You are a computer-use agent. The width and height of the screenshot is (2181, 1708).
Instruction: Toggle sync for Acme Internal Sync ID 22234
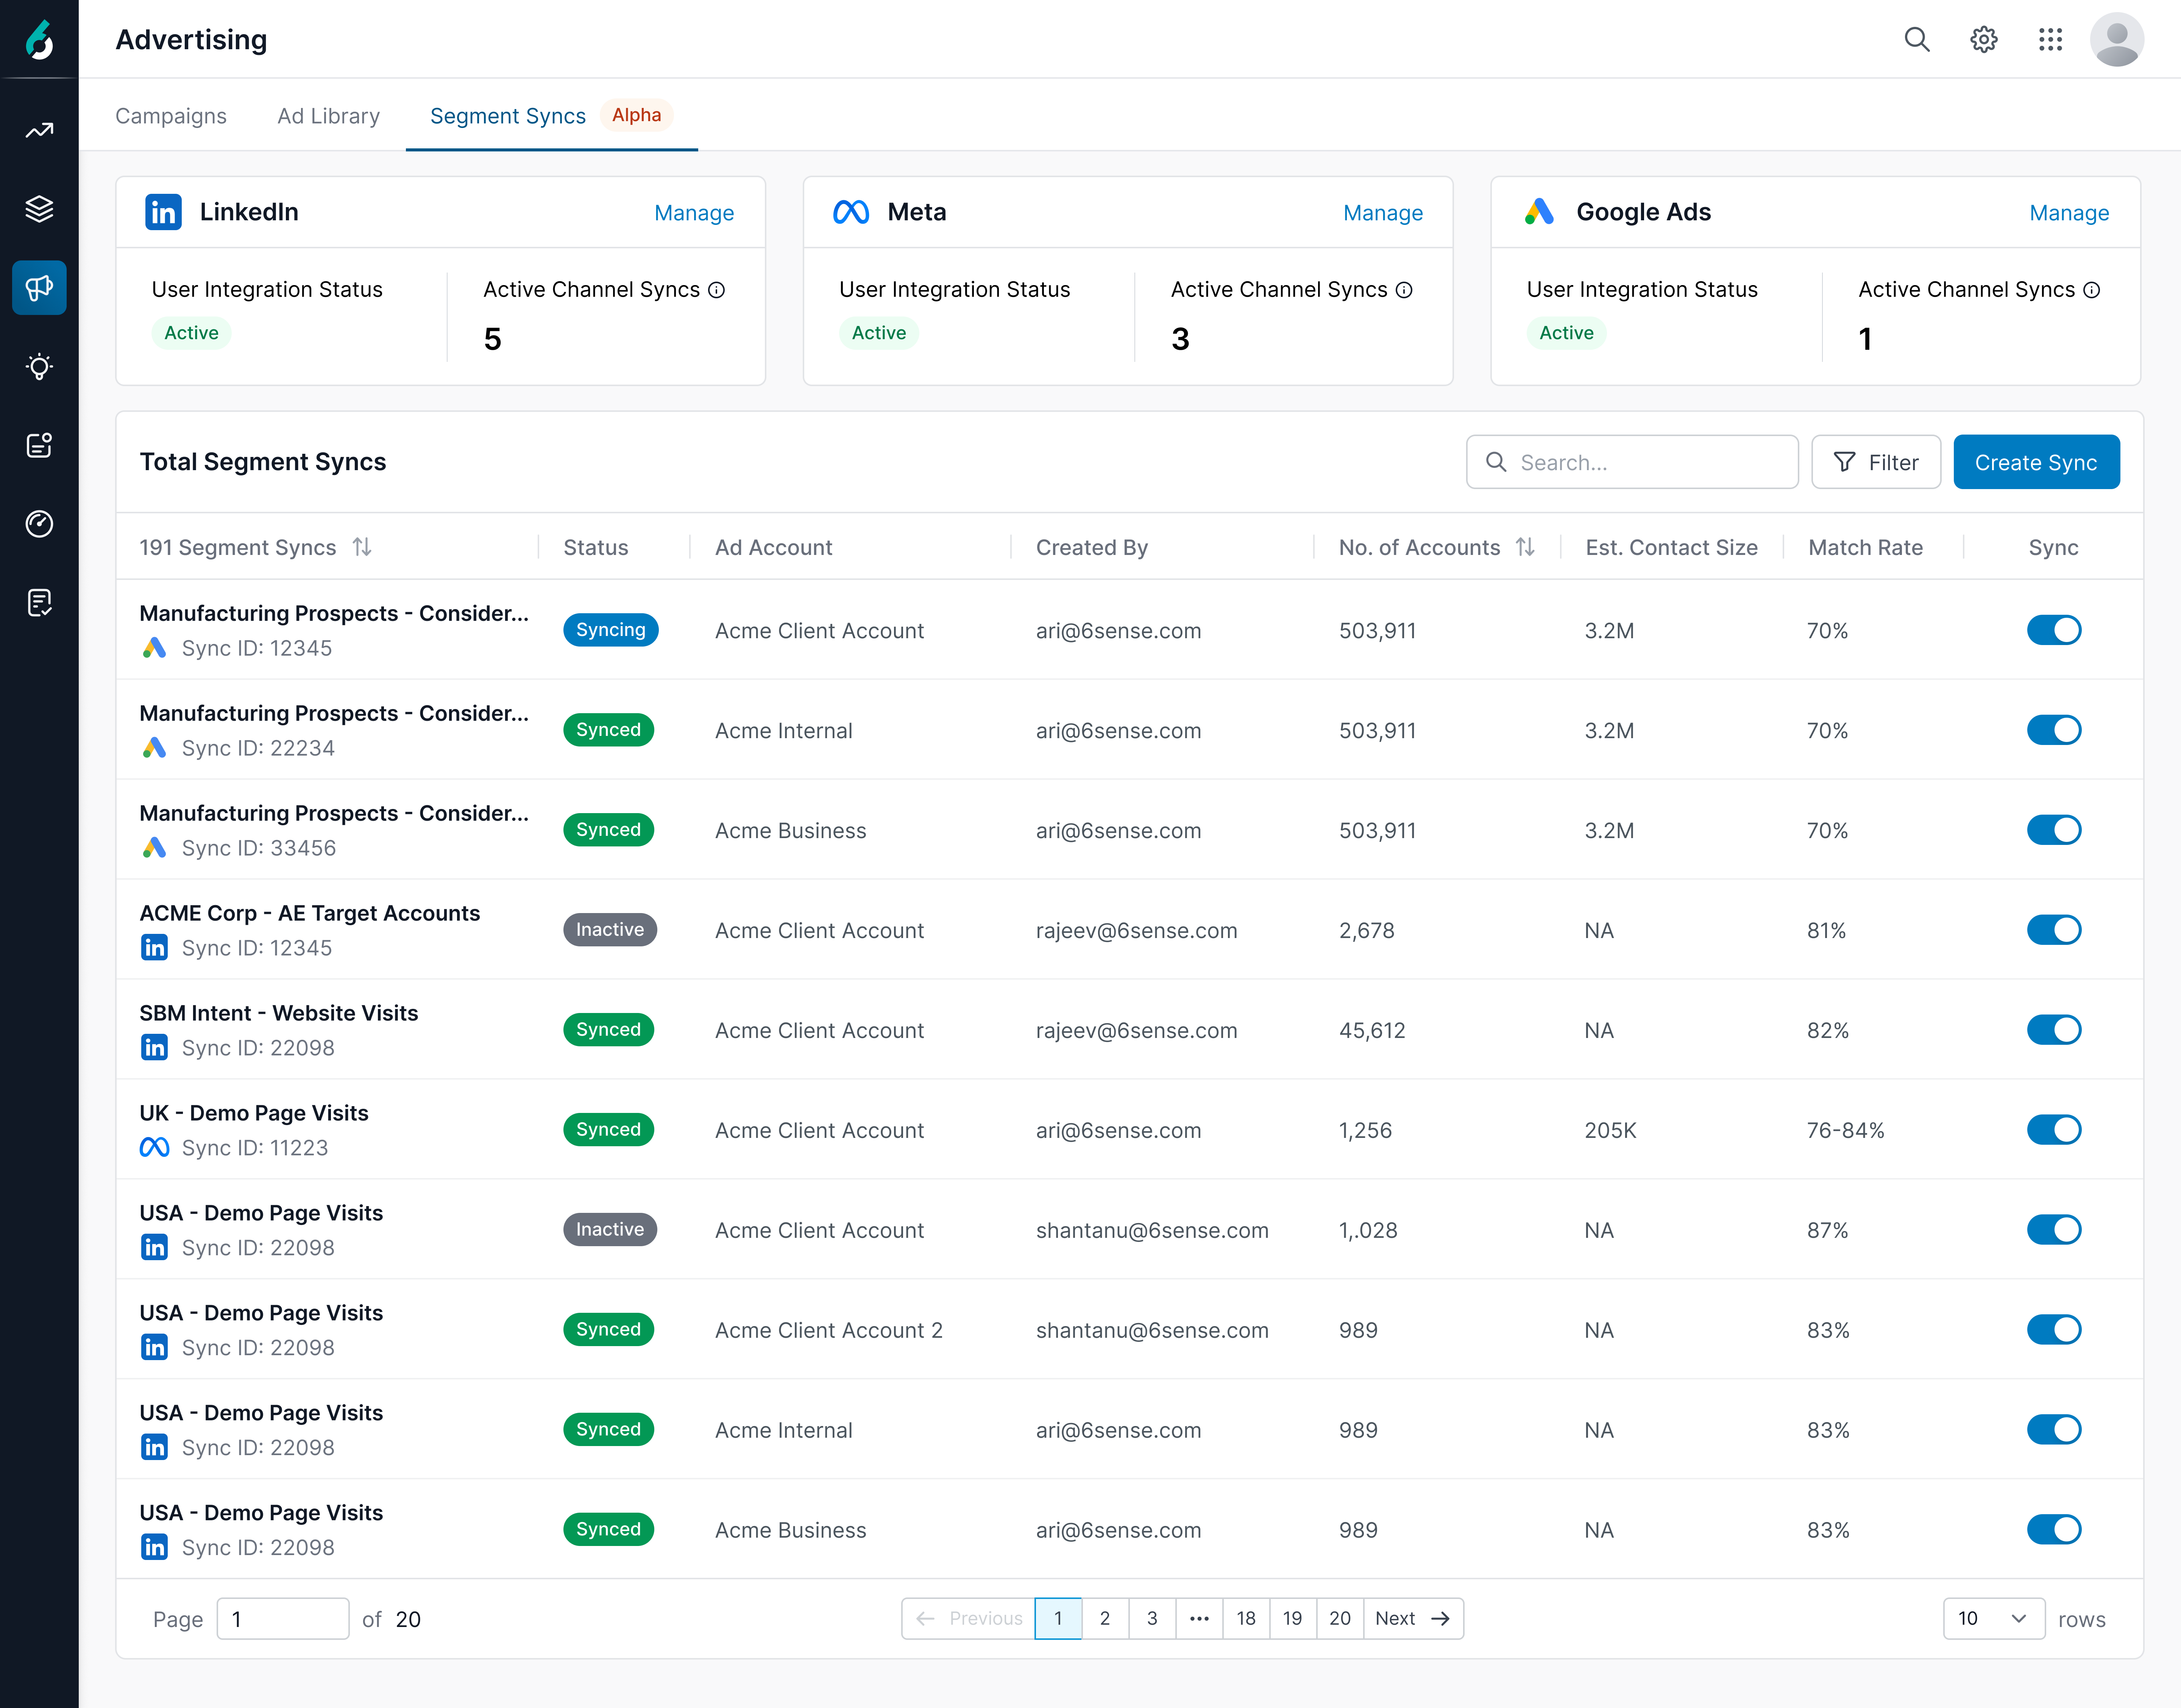coord(2054,730)
